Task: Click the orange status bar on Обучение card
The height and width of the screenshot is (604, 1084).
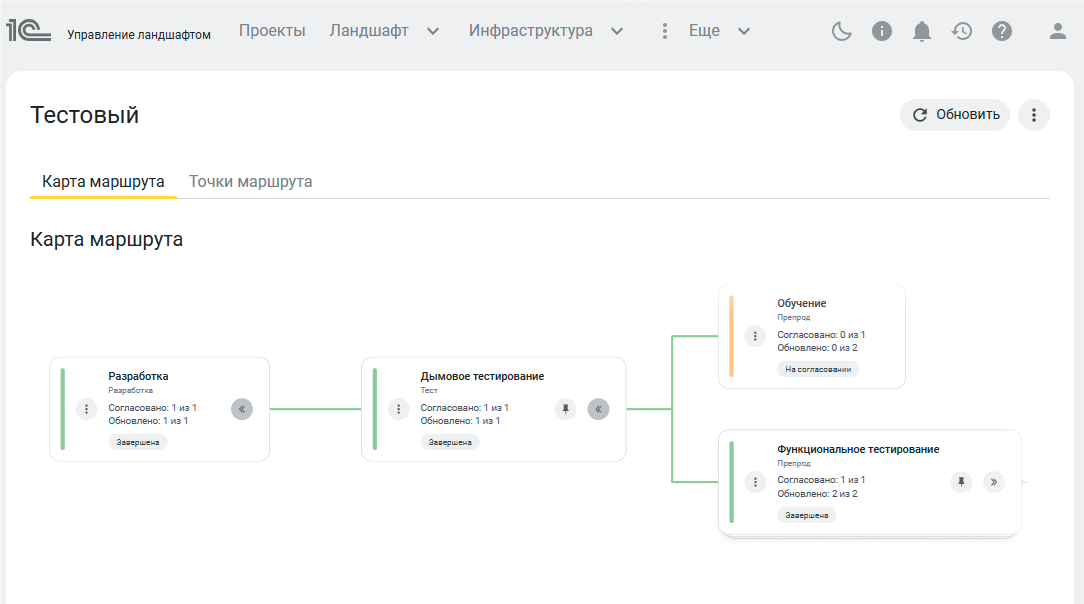Action: pos(731,336)
